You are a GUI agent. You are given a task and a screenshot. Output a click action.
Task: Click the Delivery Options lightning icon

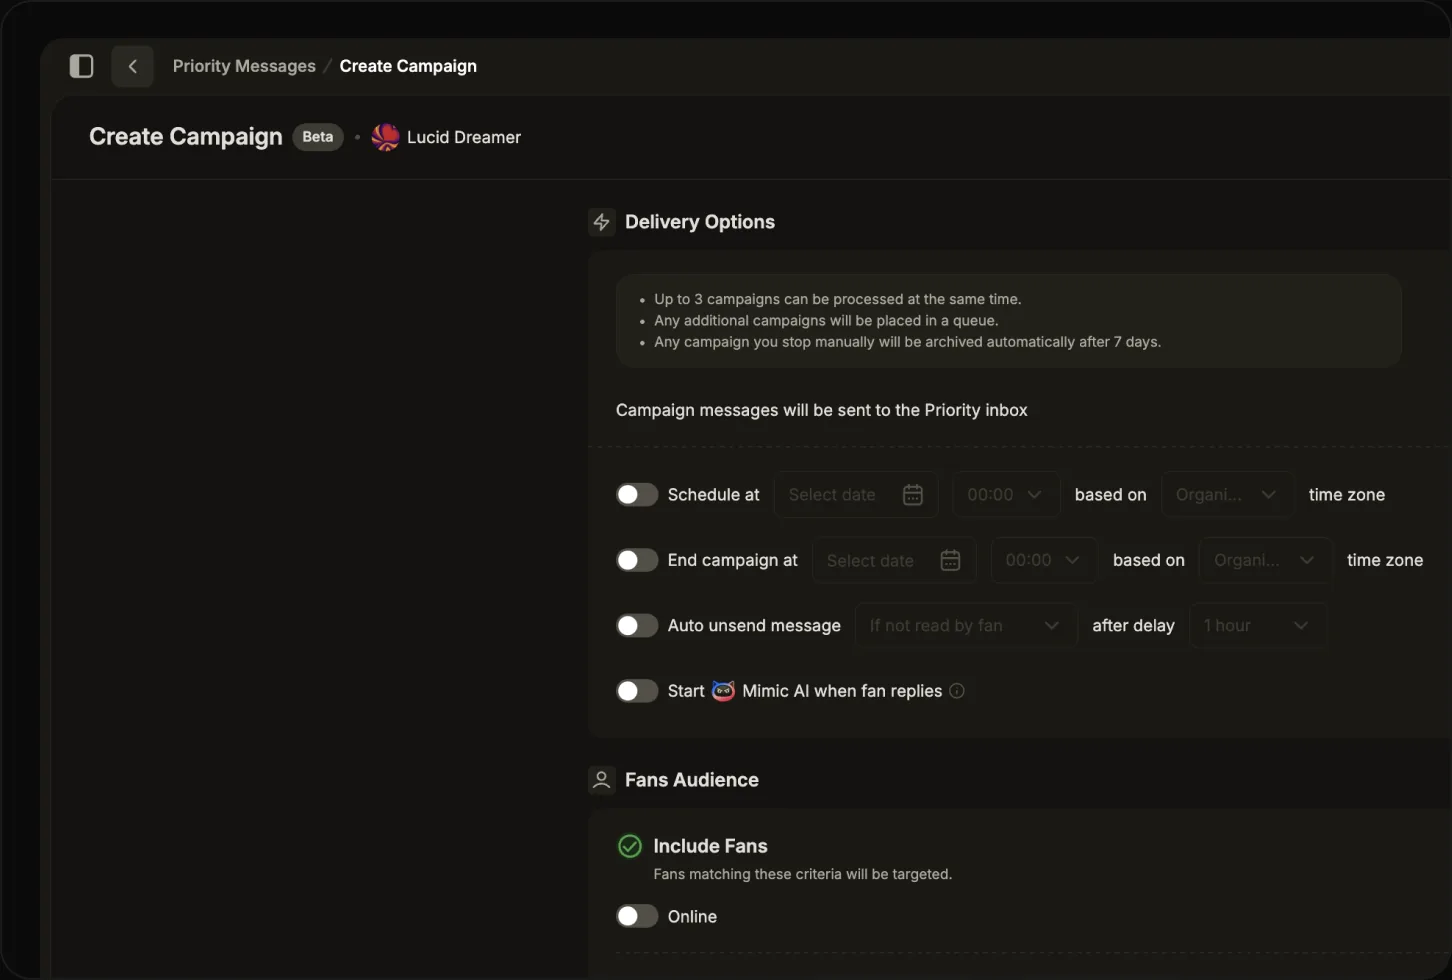[601, 222]
